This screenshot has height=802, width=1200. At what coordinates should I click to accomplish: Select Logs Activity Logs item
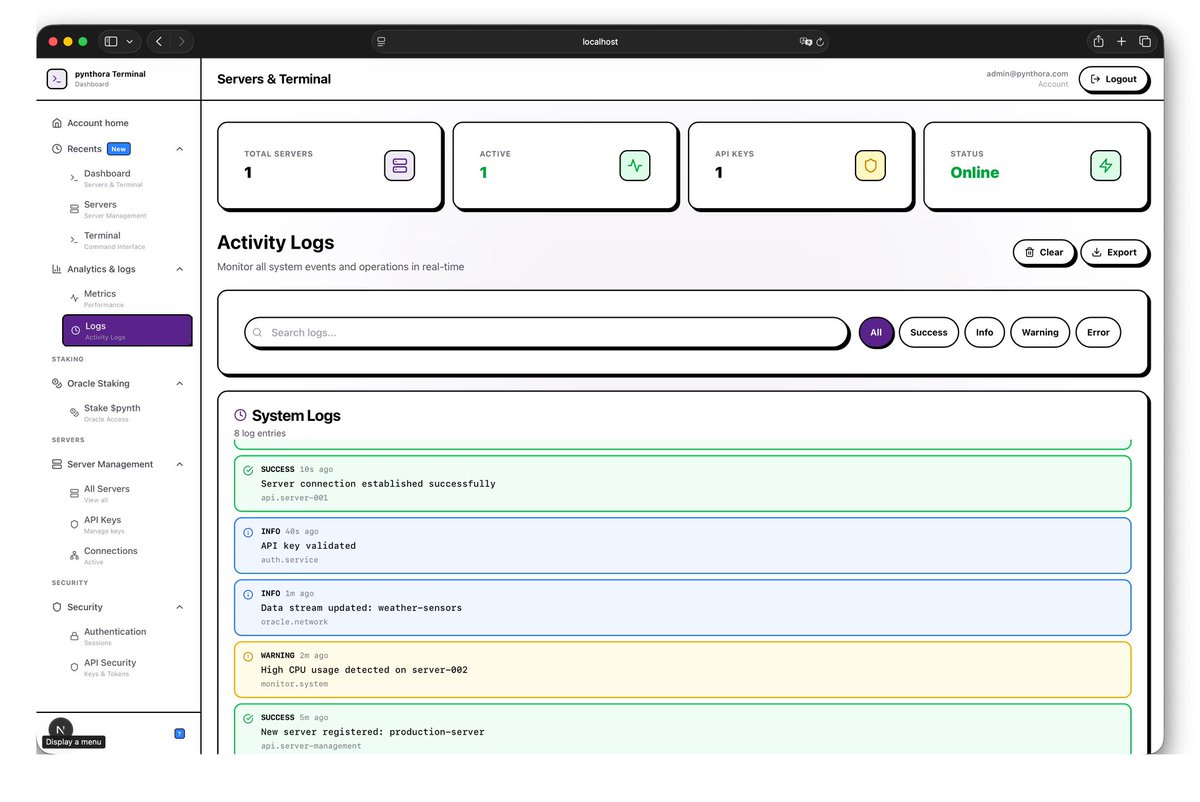tap(127, 331)
